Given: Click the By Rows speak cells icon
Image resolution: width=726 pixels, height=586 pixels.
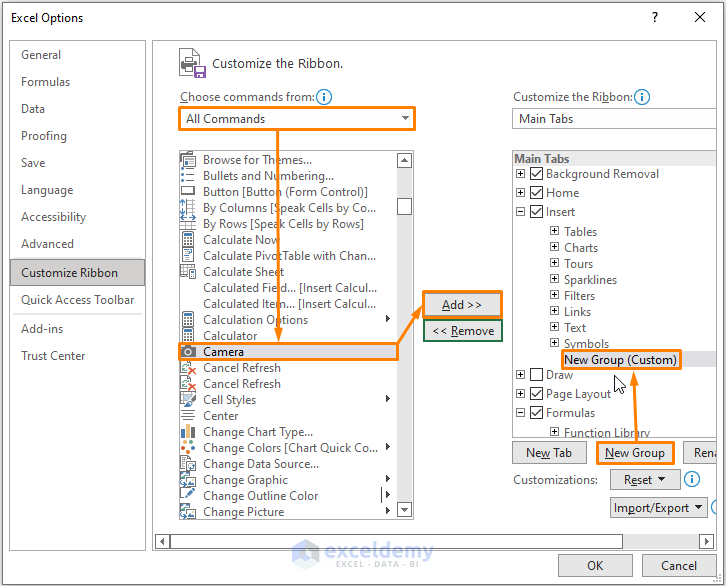Looking at the screenshot, I should (x=188, y=224).
